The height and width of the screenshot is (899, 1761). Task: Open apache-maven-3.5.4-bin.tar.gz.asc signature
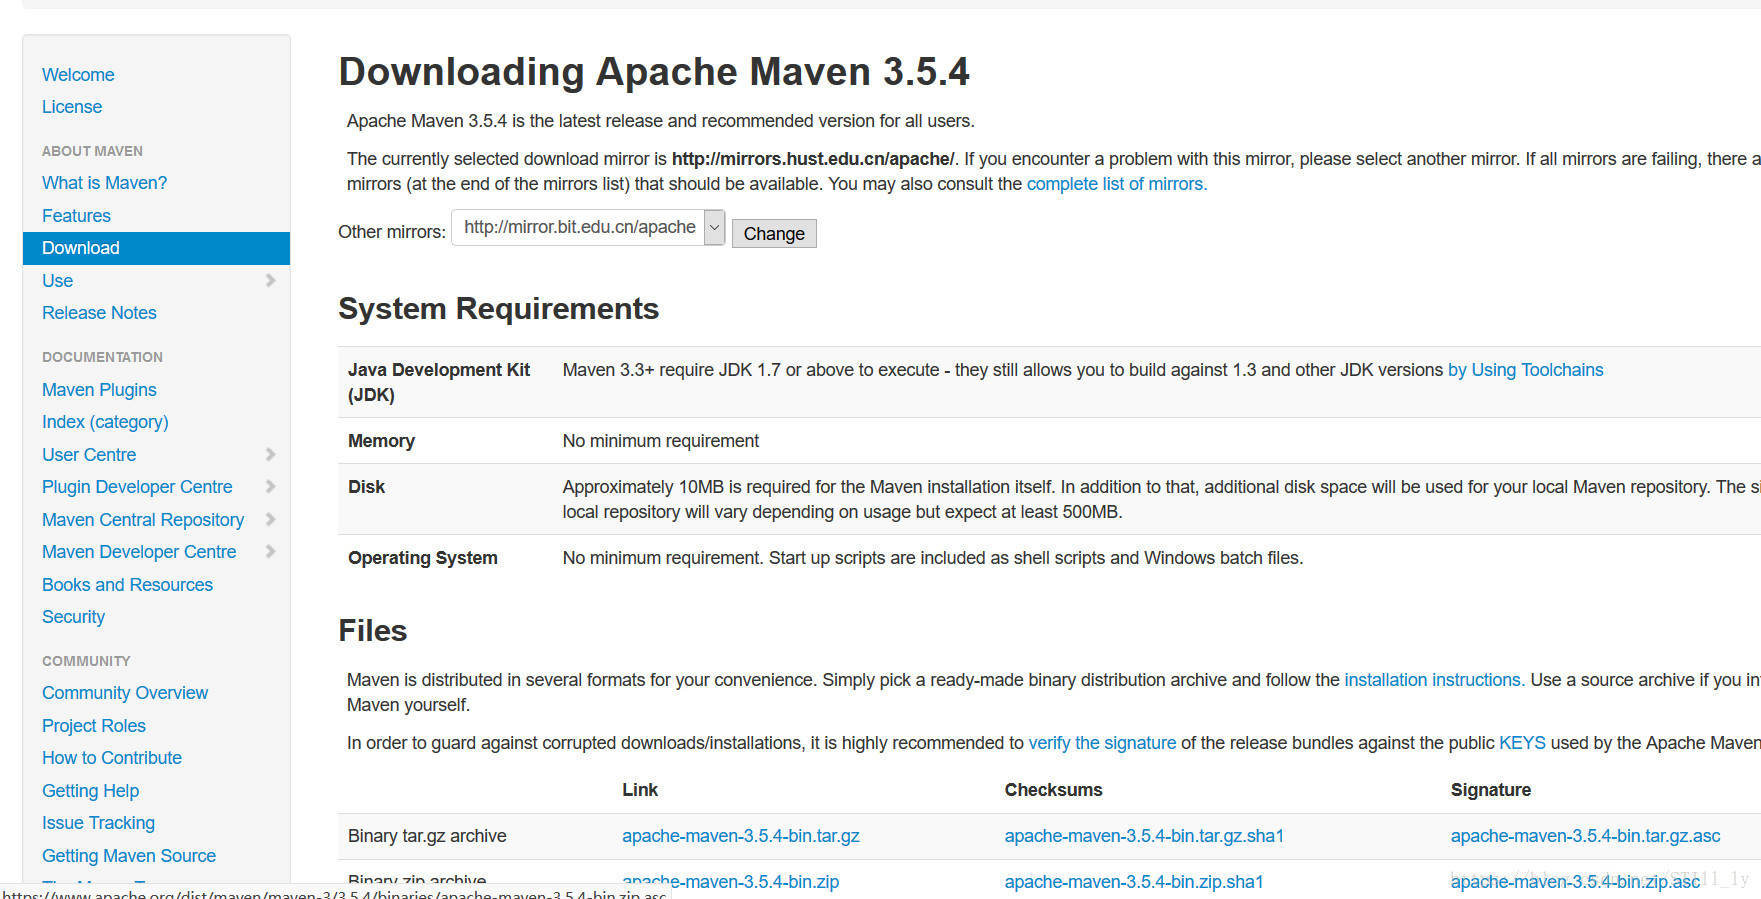point(1586,836)
